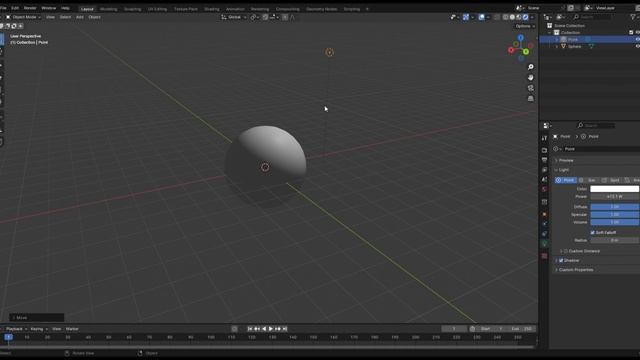This screenshot has height=360, width=640.
Task: Toggle the Custom Distance checkbox
Action: [x=566, y=251]
